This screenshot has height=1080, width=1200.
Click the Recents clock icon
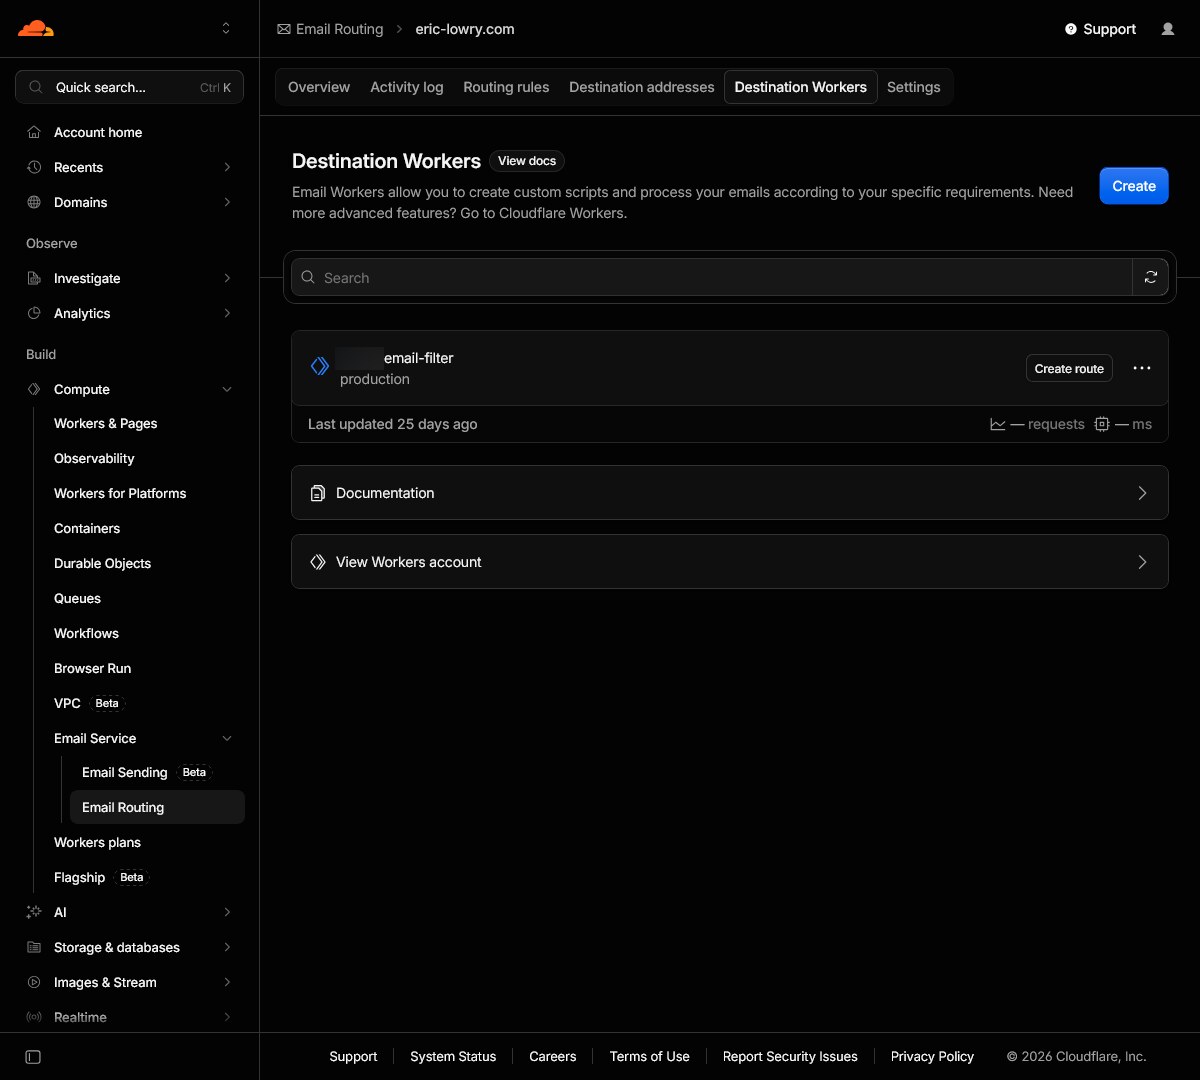coord(34,167)
